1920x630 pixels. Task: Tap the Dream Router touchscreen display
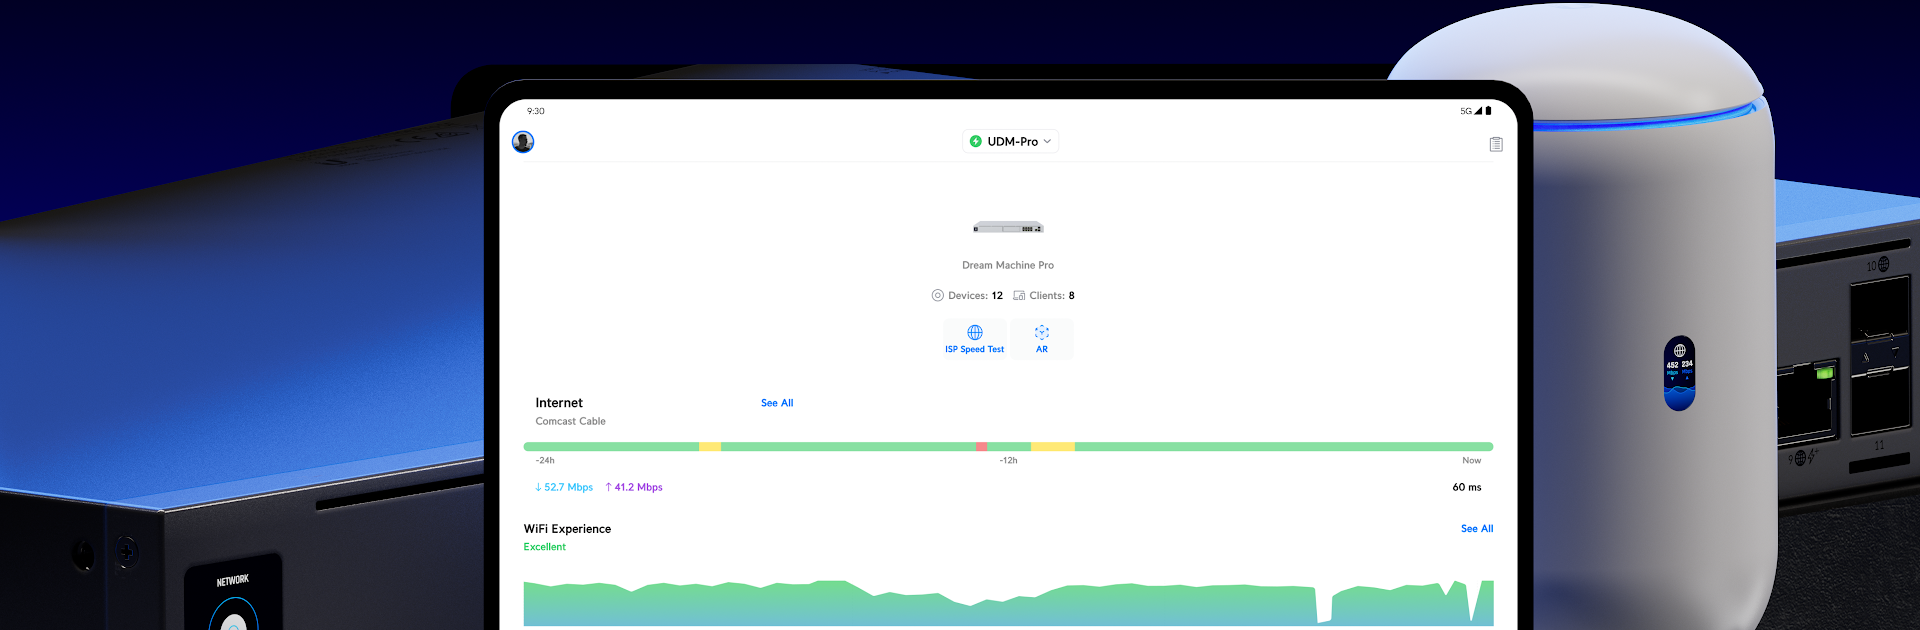1680,373
